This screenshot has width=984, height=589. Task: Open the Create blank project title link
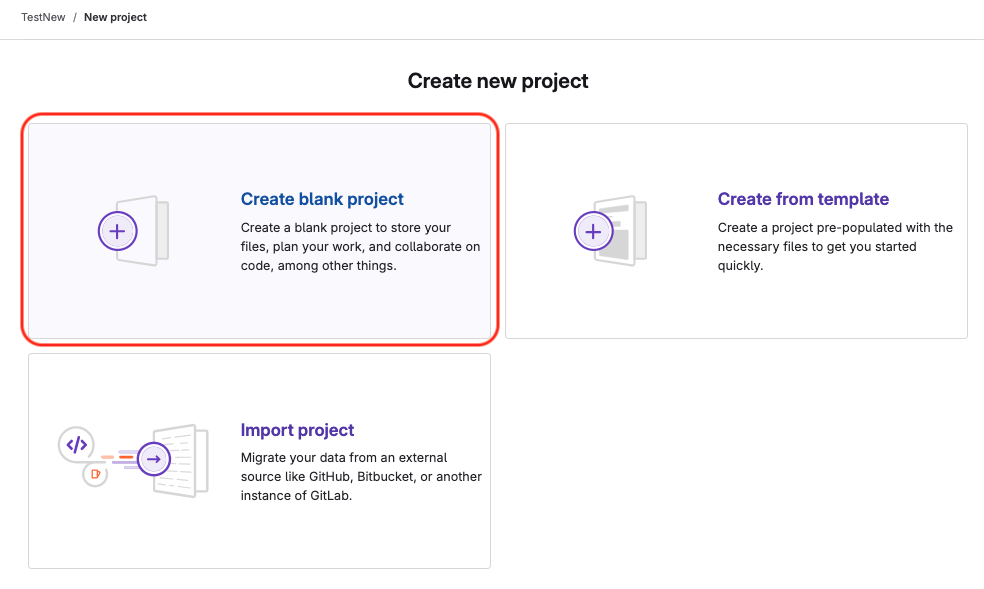click(x=322, y=199)
